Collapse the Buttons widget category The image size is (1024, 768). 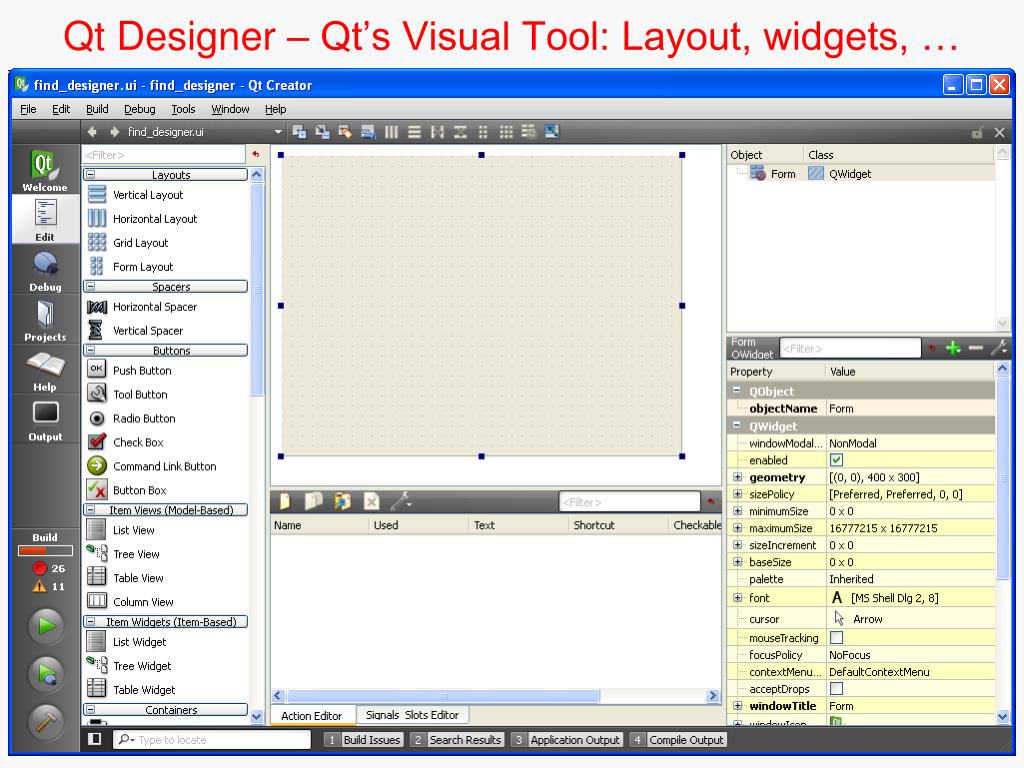tap(91, 351)
